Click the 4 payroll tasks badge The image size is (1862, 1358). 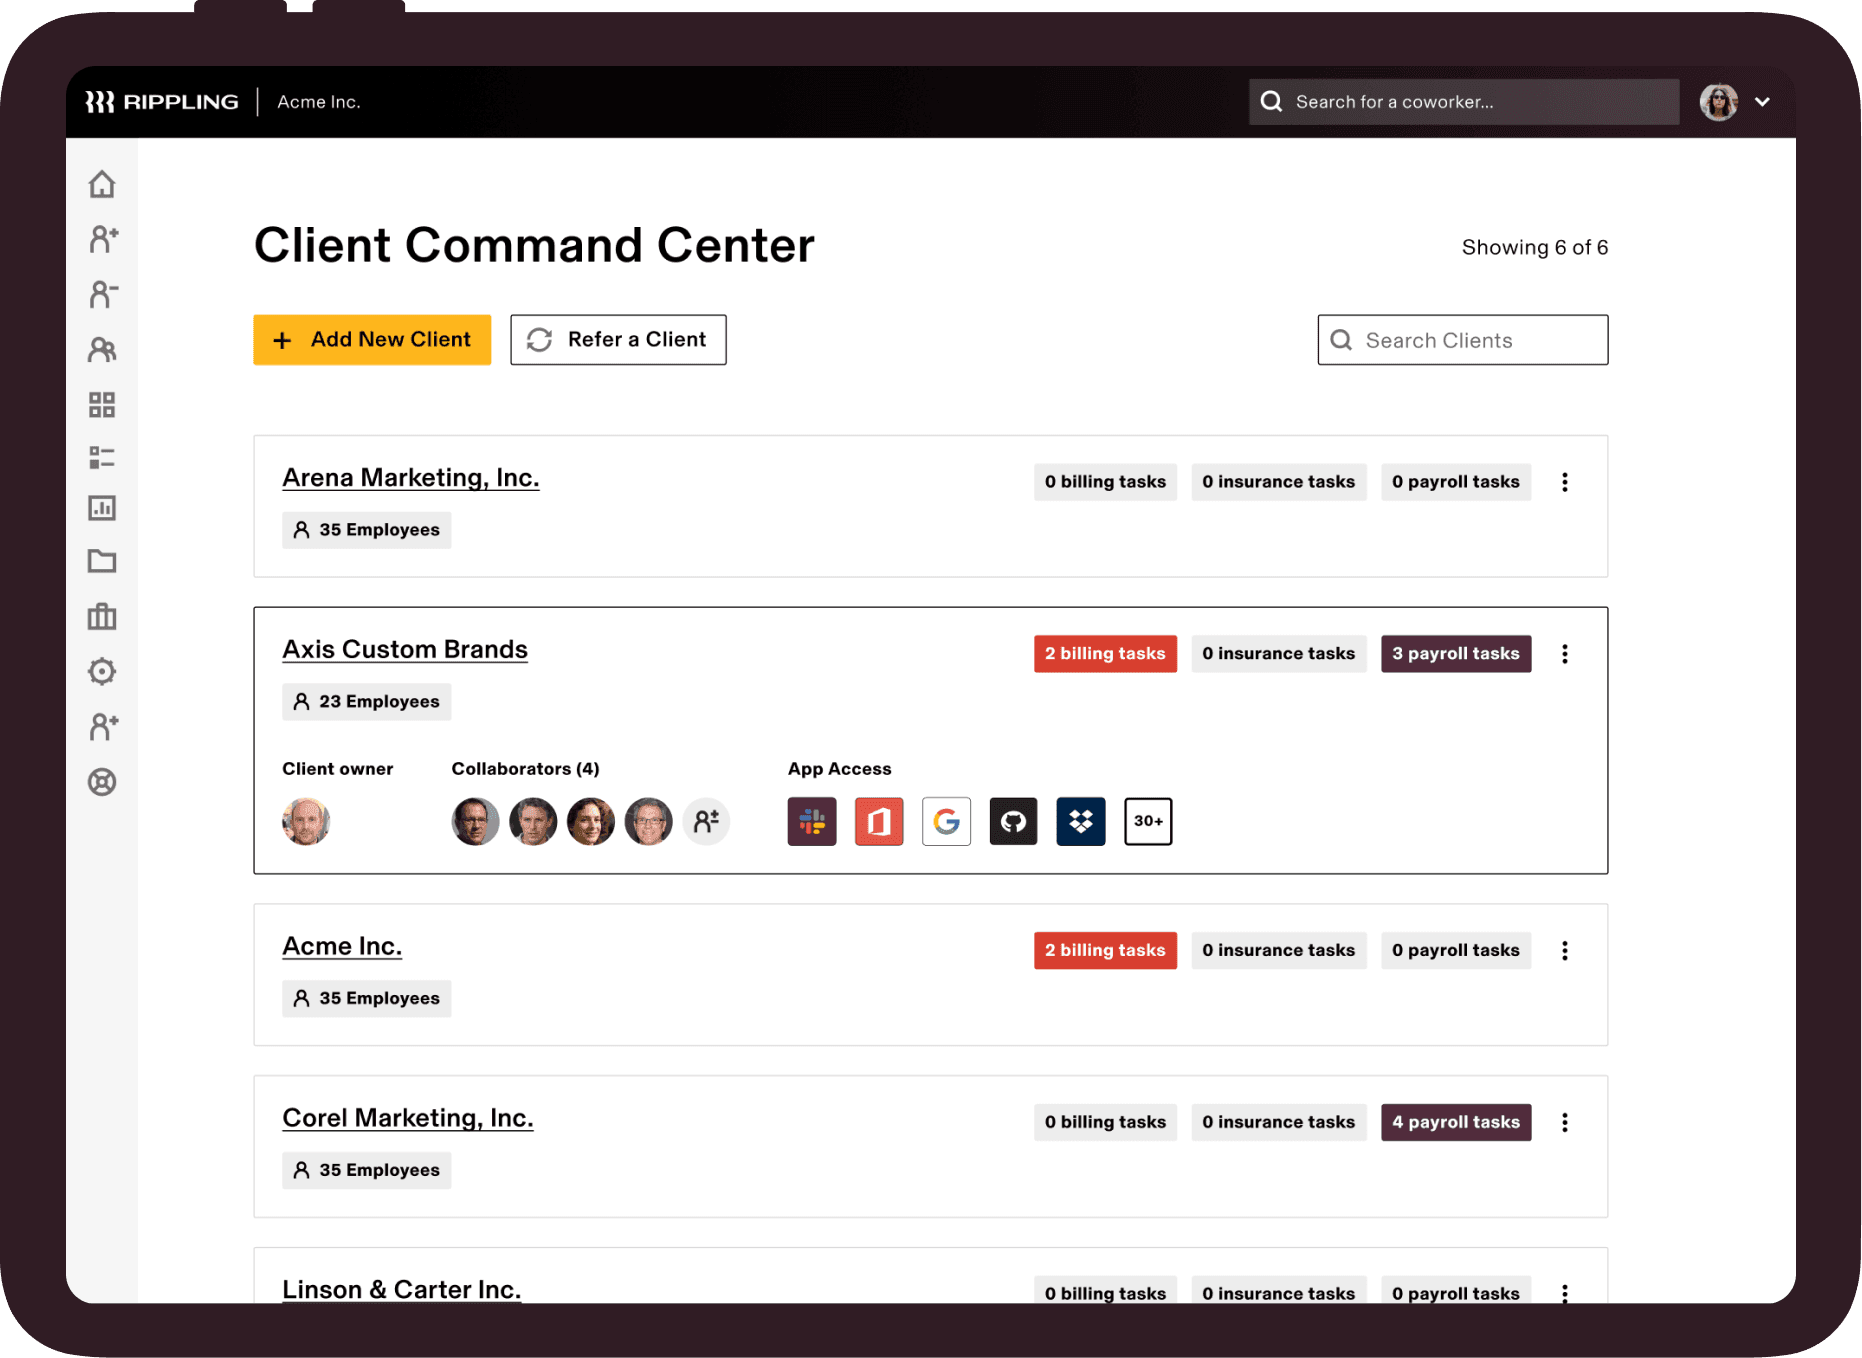point(1455,1122)
